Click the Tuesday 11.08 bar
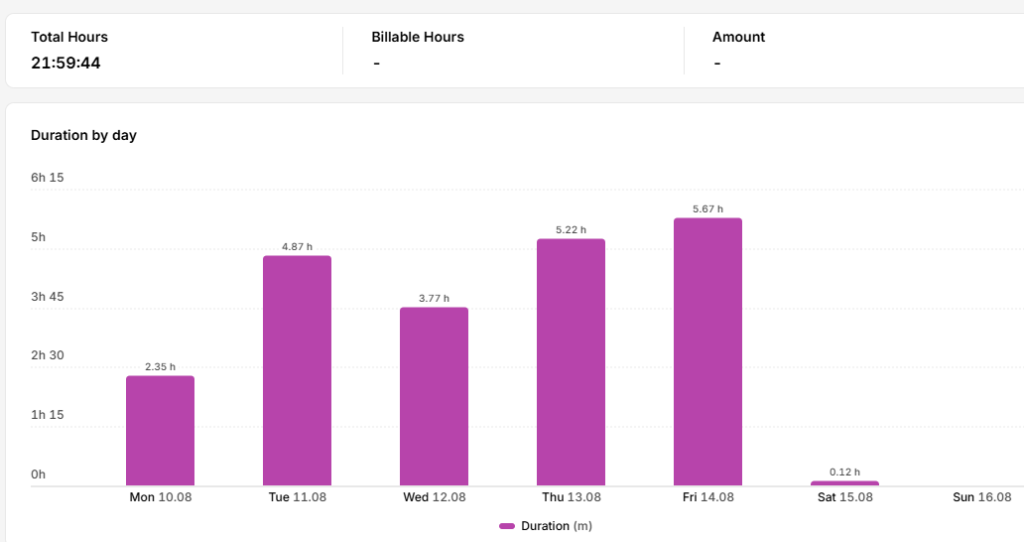Screen dimensions: 1024x542 [x=297, y=370]
